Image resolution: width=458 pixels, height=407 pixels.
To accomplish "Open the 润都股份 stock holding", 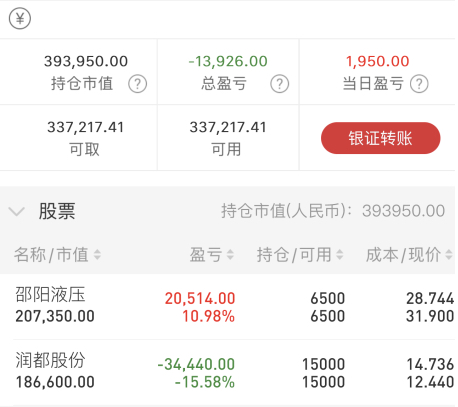I will [229, 373].
